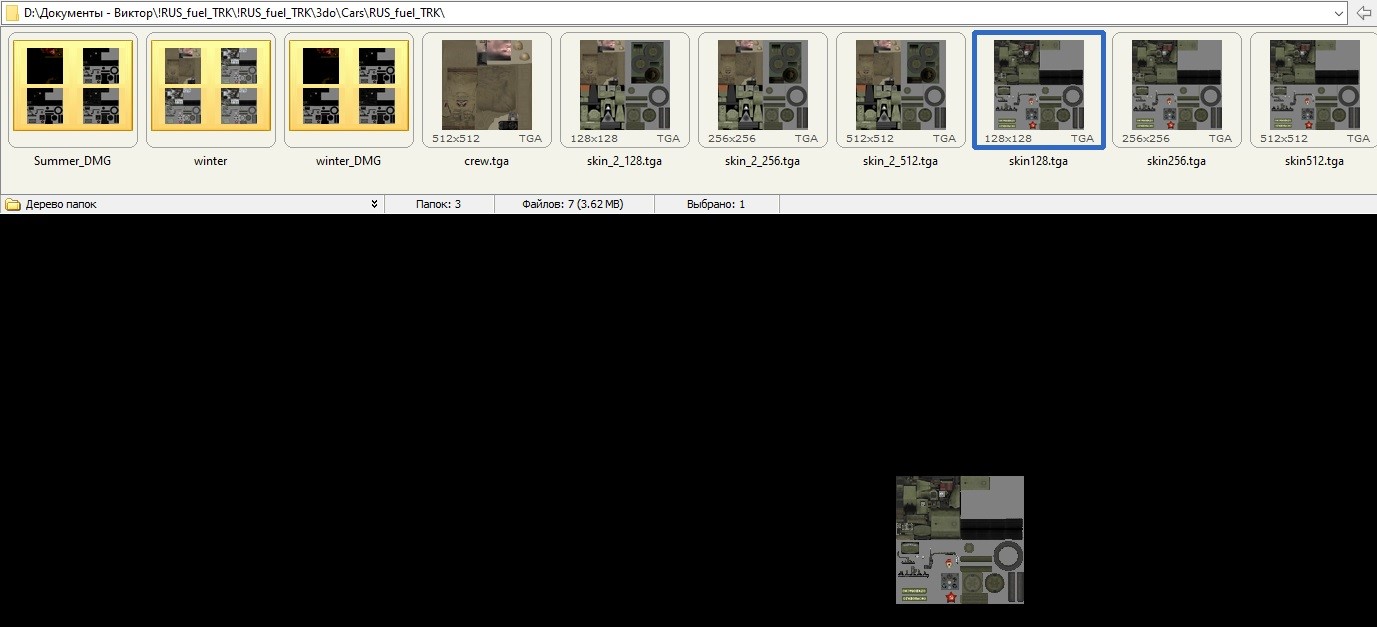Click the Папок: 3 status entry
1377x627 pixels.
[x=438, y=204]
